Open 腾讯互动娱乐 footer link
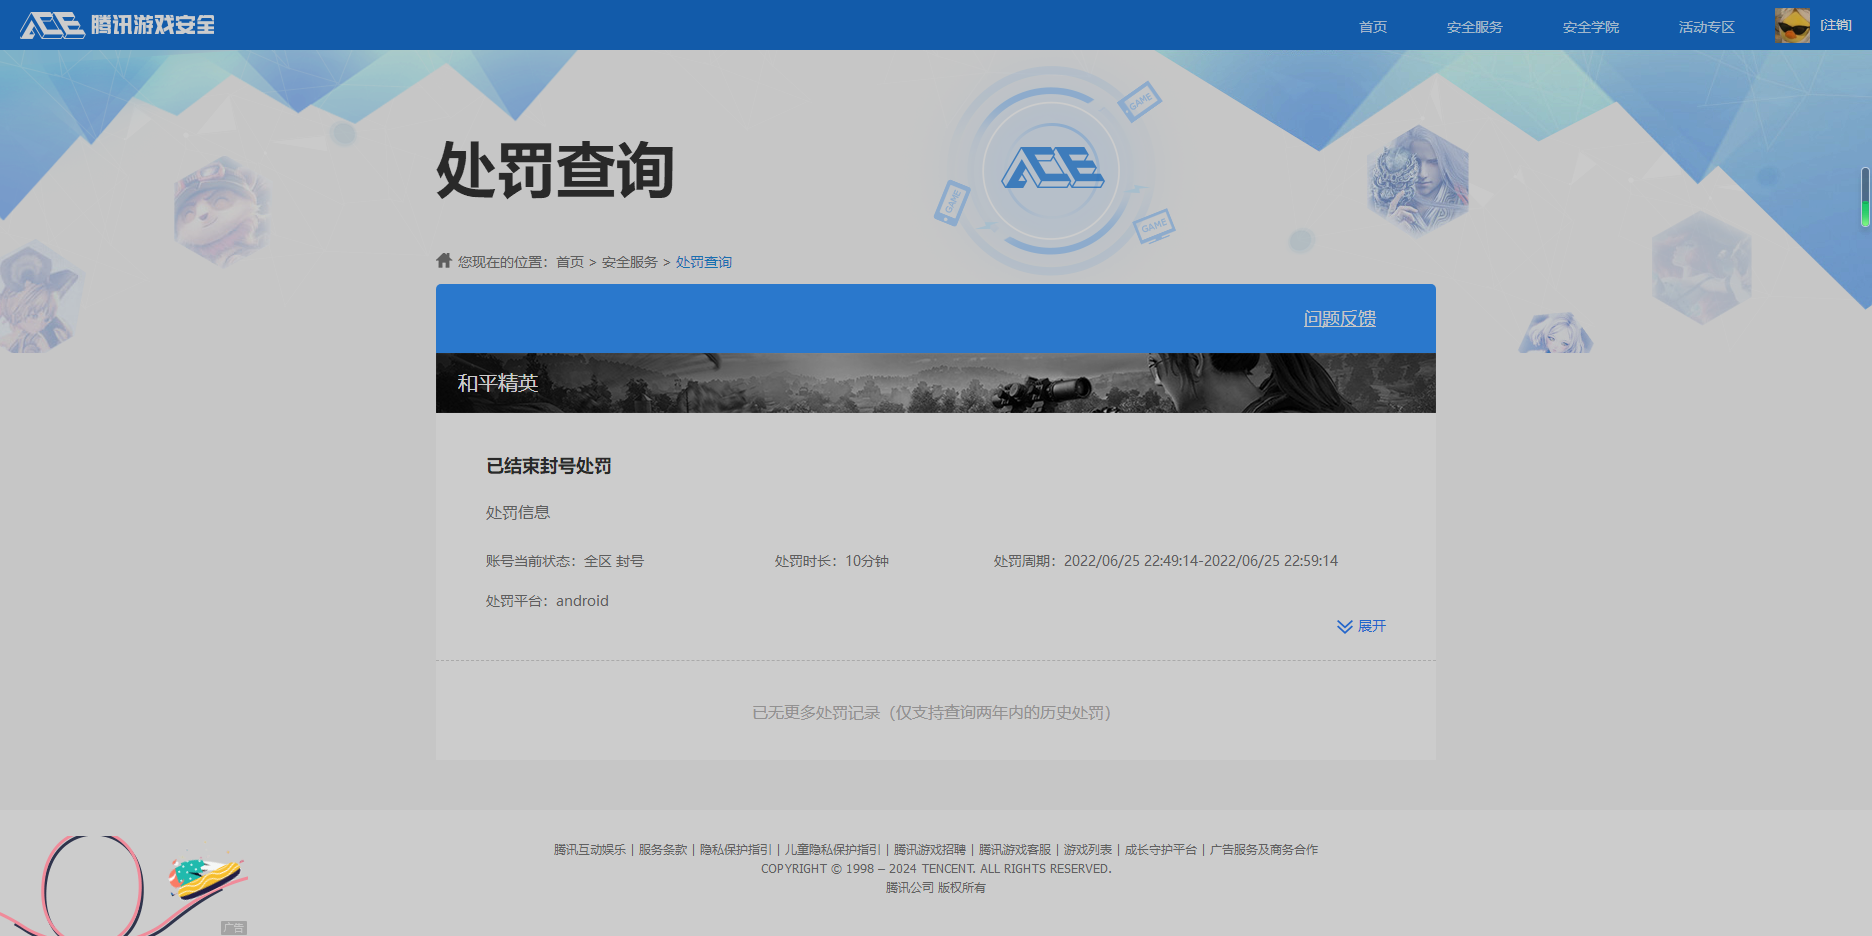The image size is (1872, 936). [x=590, y=850]
